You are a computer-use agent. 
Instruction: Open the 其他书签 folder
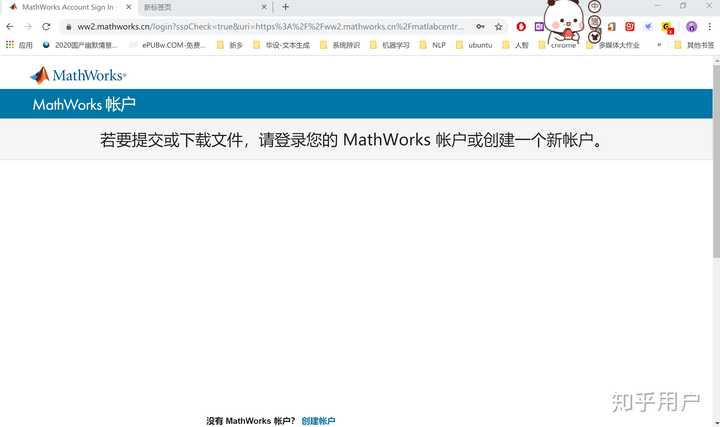tap(695, 45)
